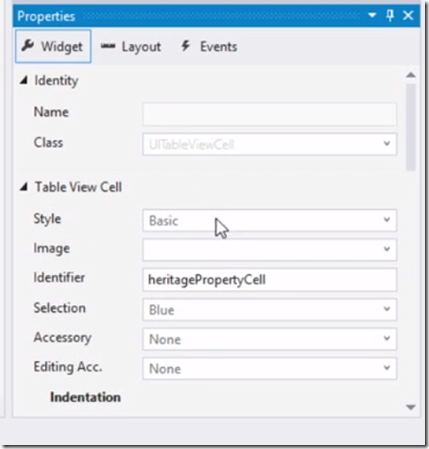429x449 pixels.
Task: Open the Editing Acc. dropdown
Action: pyautogui.click(x=269, y=368)
